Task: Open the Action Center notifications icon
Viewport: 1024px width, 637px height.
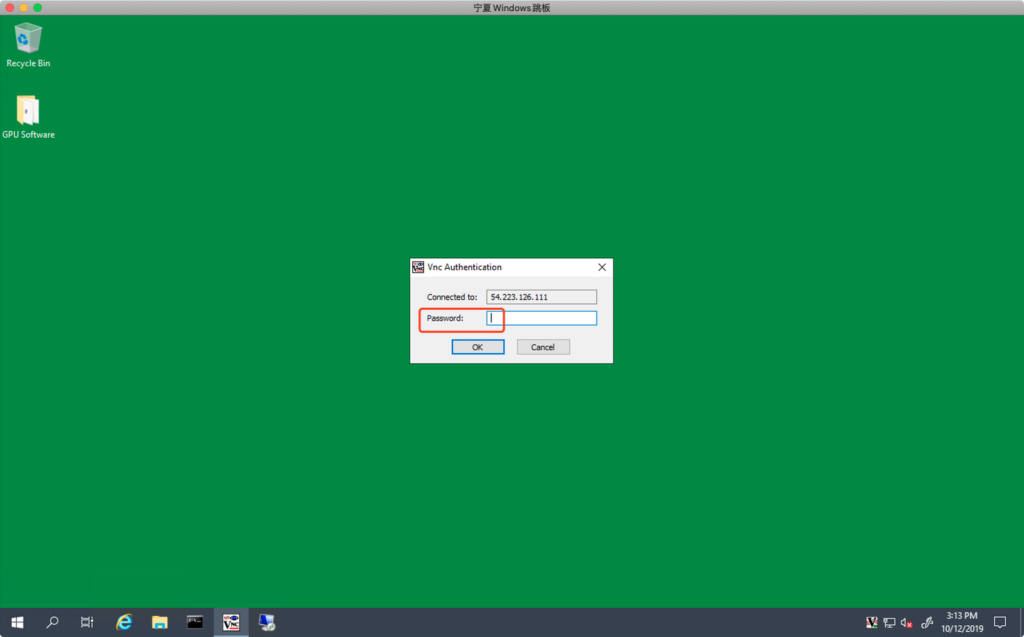Action: pyautogui.click(x=999, y=622)
